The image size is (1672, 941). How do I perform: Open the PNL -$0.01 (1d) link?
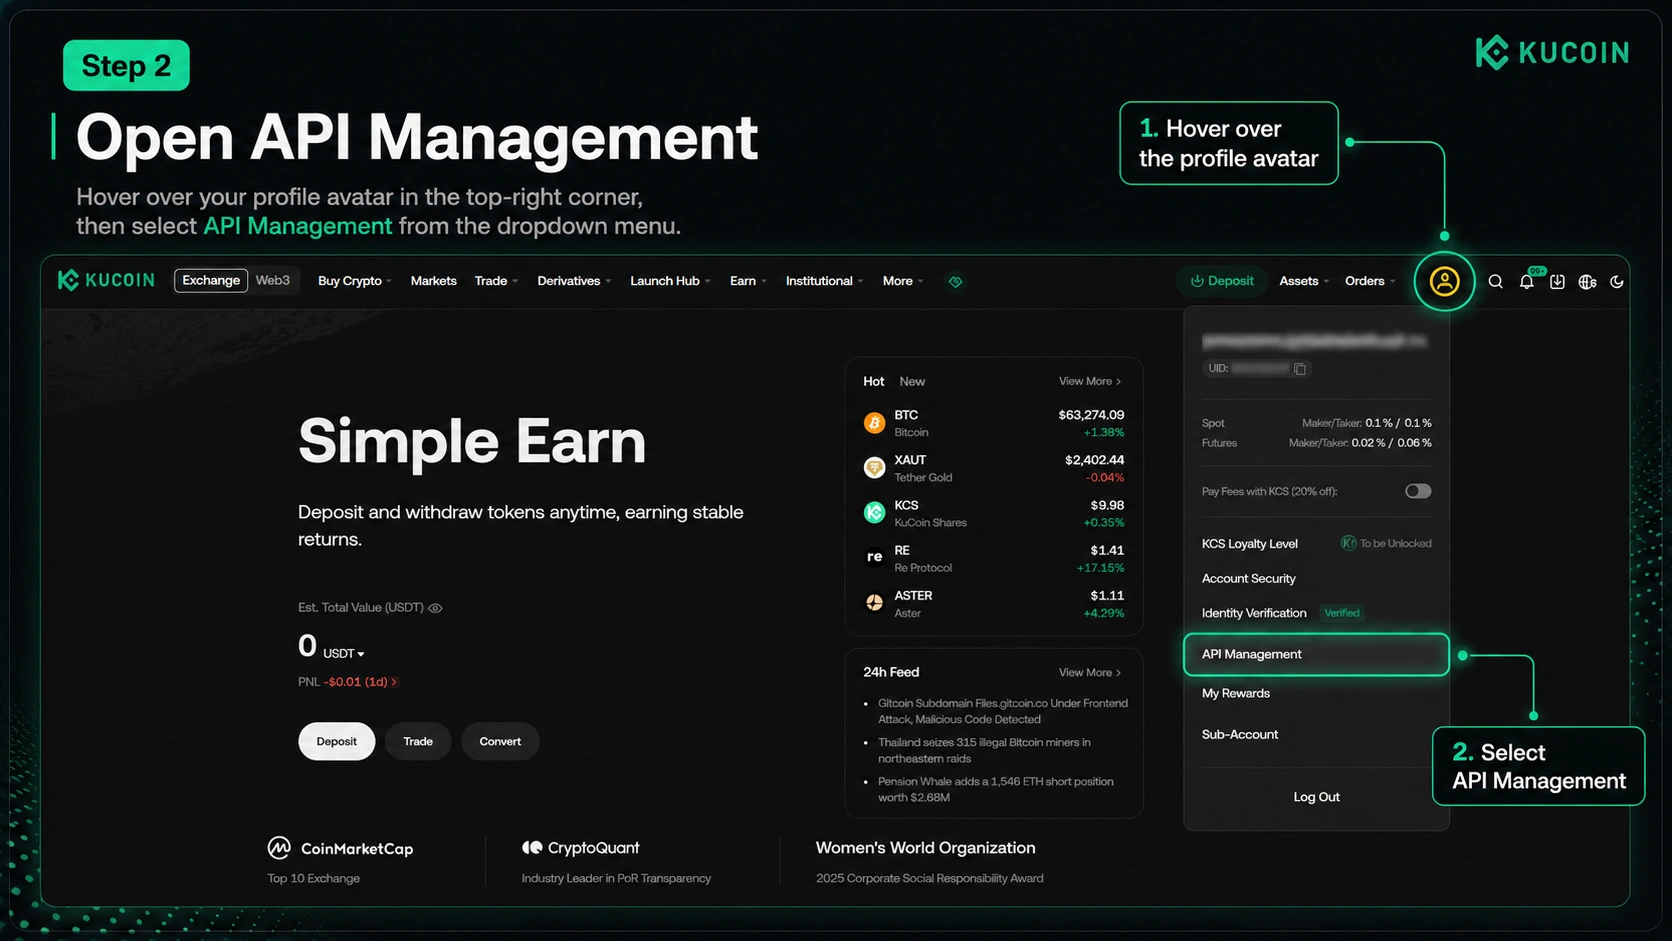(348, 682)
